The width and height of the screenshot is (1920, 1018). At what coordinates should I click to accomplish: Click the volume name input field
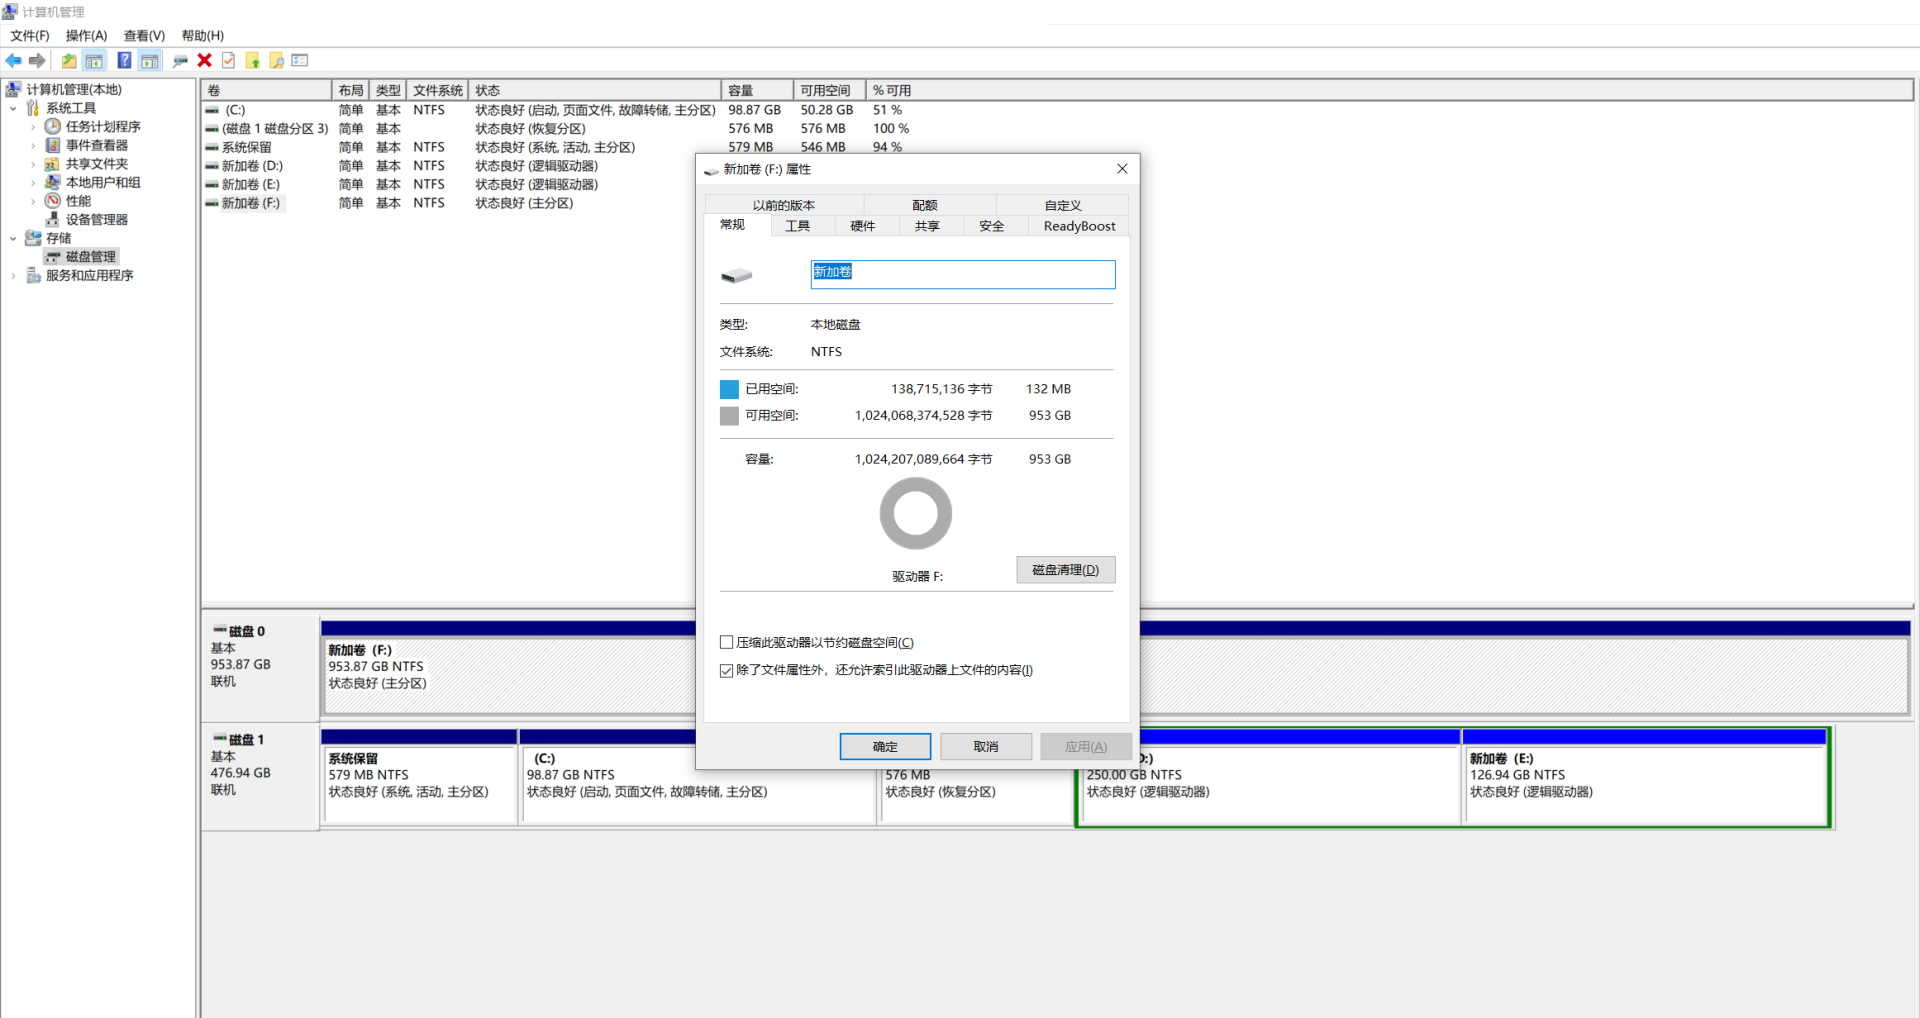962,274
